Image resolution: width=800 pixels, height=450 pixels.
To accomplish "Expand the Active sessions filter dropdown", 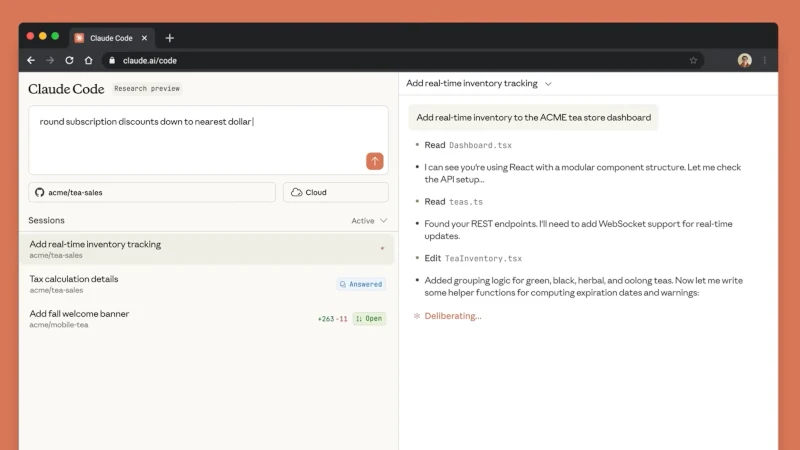I will pyautogui.click(x=369, y=221).
